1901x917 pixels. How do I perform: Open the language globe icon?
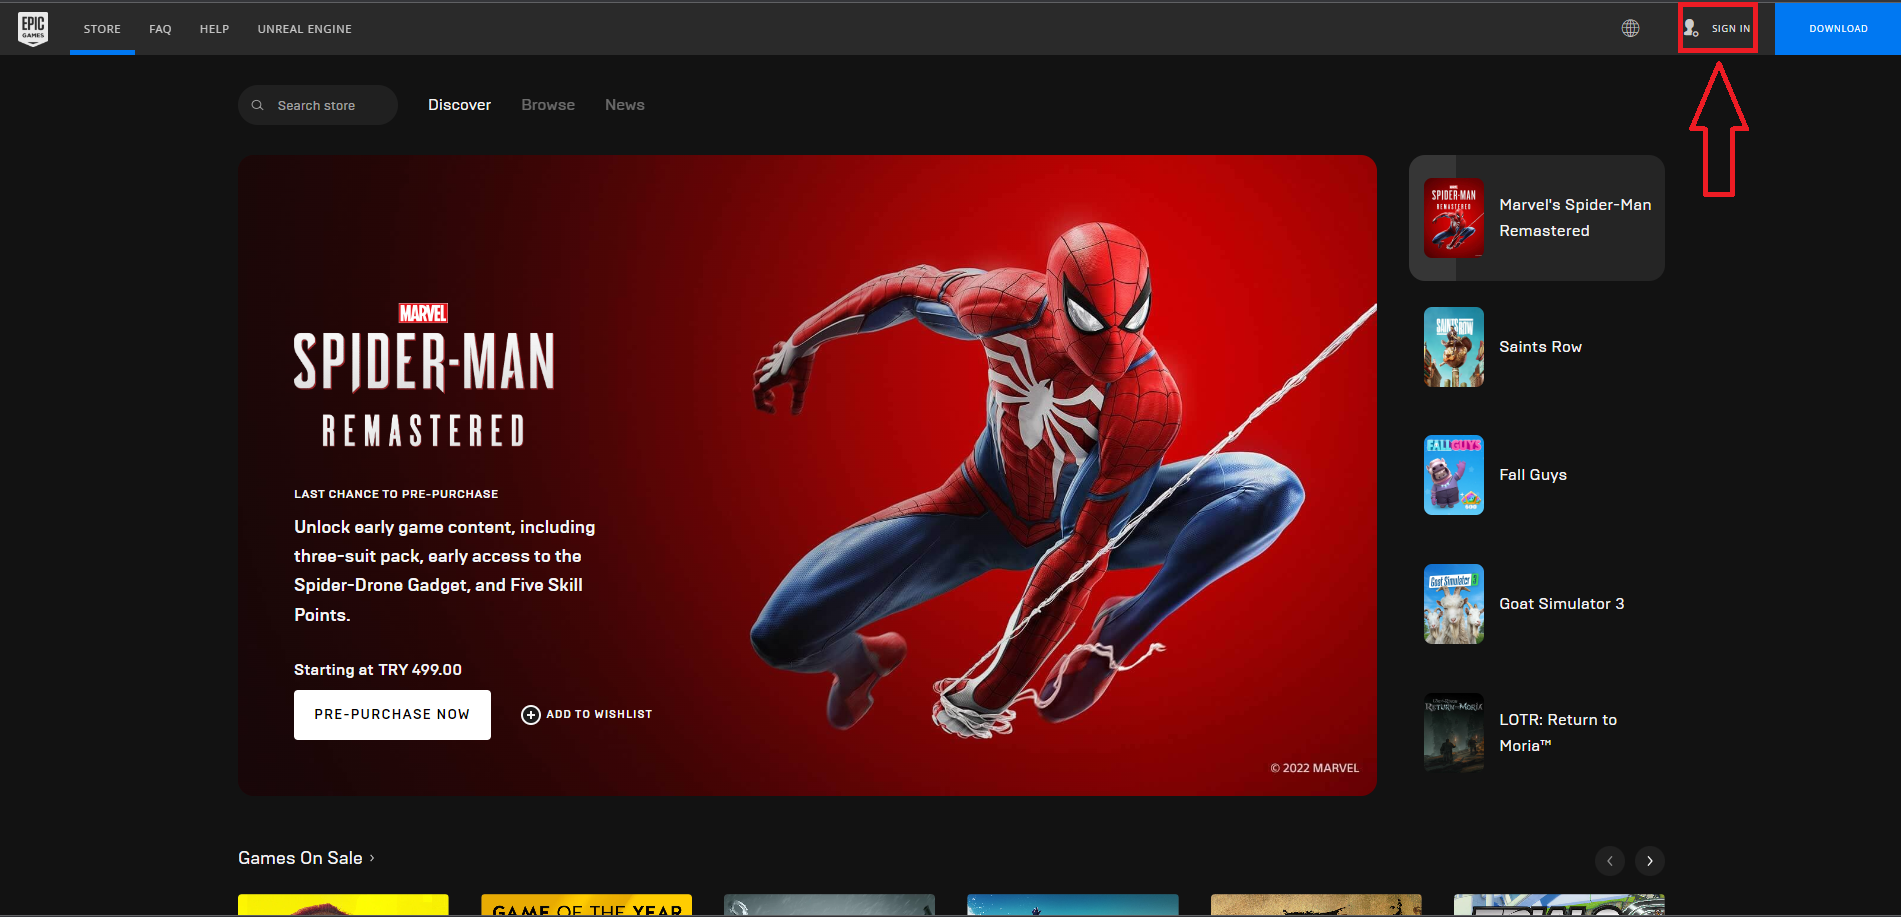click(1630, 28)
